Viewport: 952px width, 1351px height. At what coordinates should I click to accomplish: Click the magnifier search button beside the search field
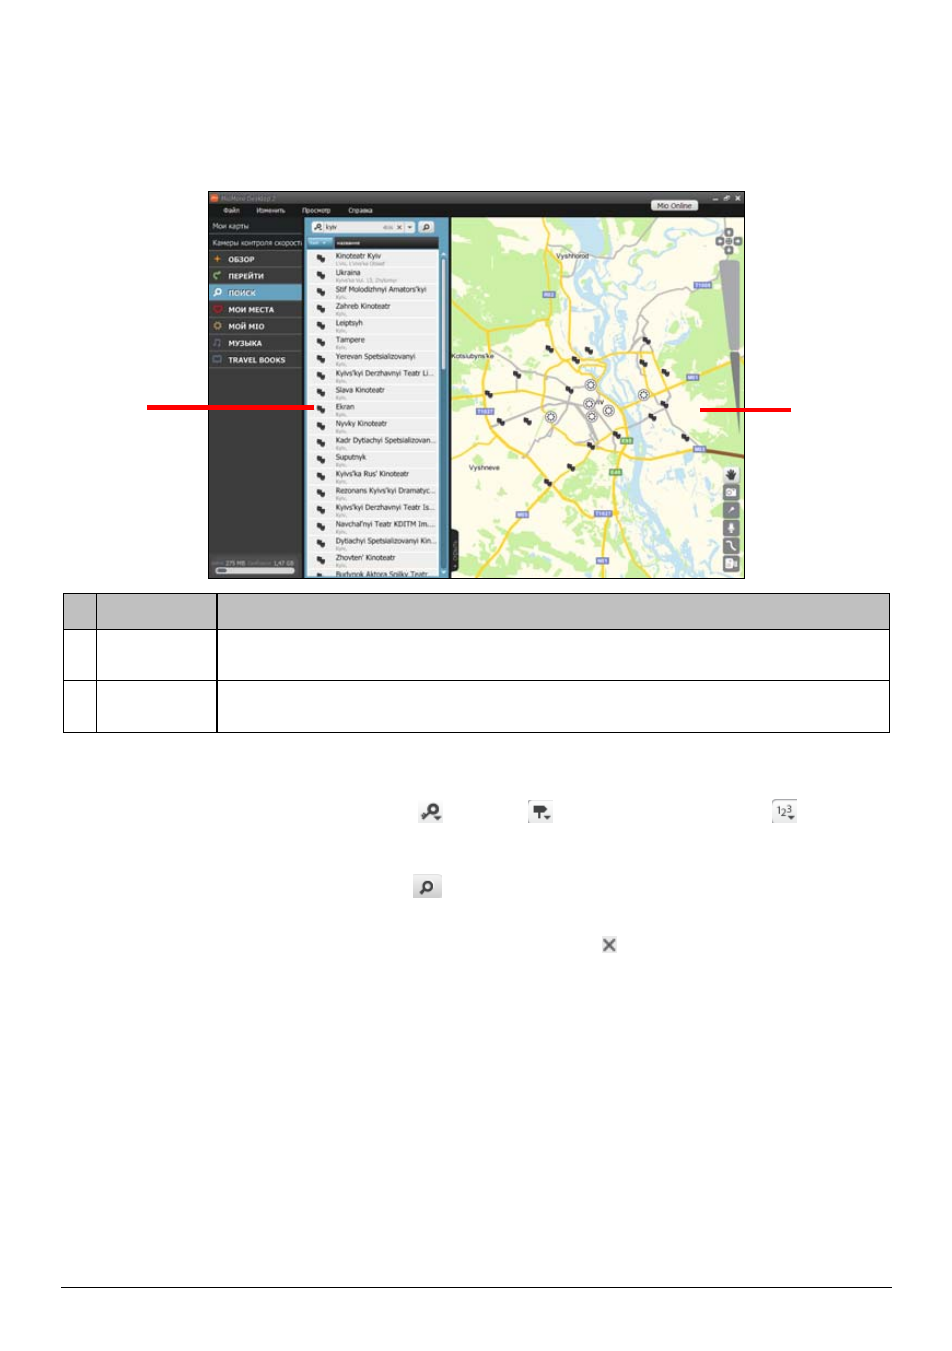tap(426, 227)
